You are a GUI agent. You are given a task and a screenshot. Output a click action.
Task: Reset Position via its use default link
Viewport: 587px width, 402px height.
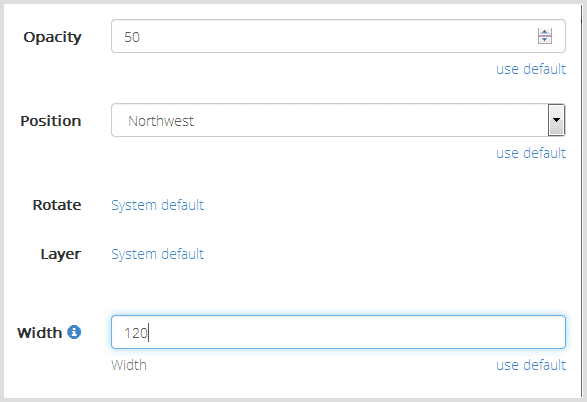pyautogui.click(x=531, y=153)
